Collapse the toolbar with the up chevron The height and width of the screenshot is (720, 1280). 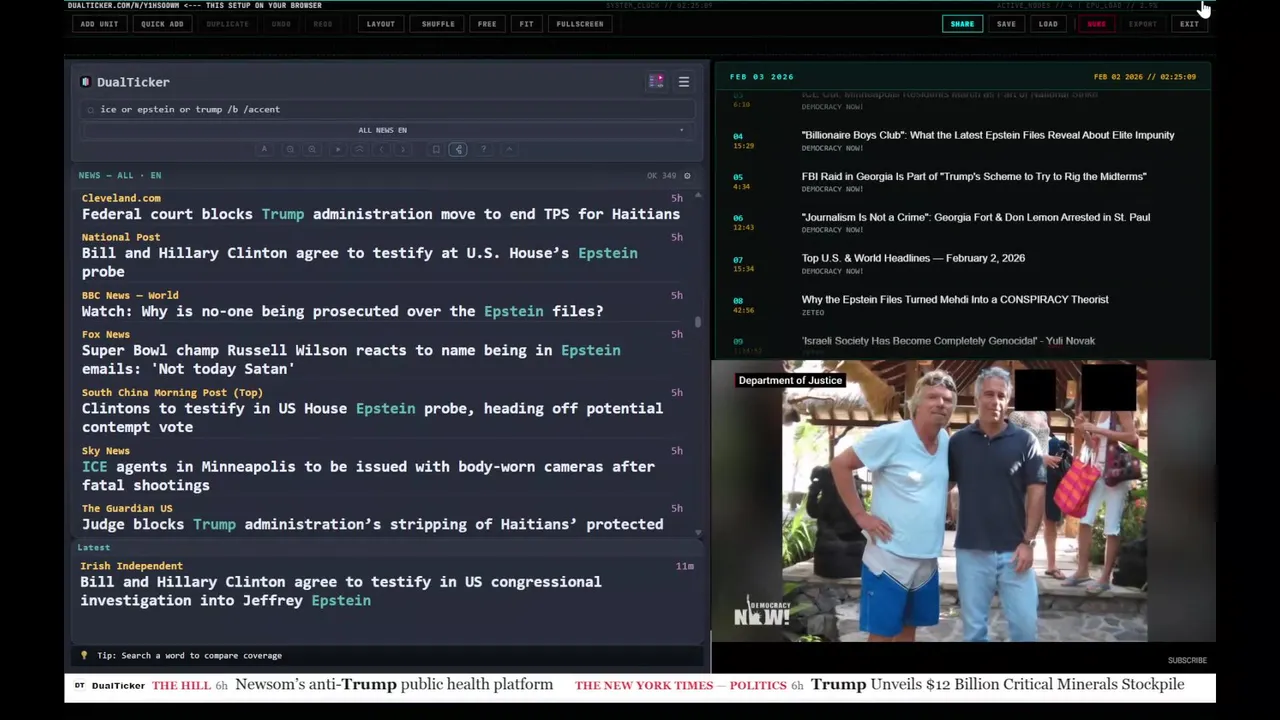tap(509, 150)
